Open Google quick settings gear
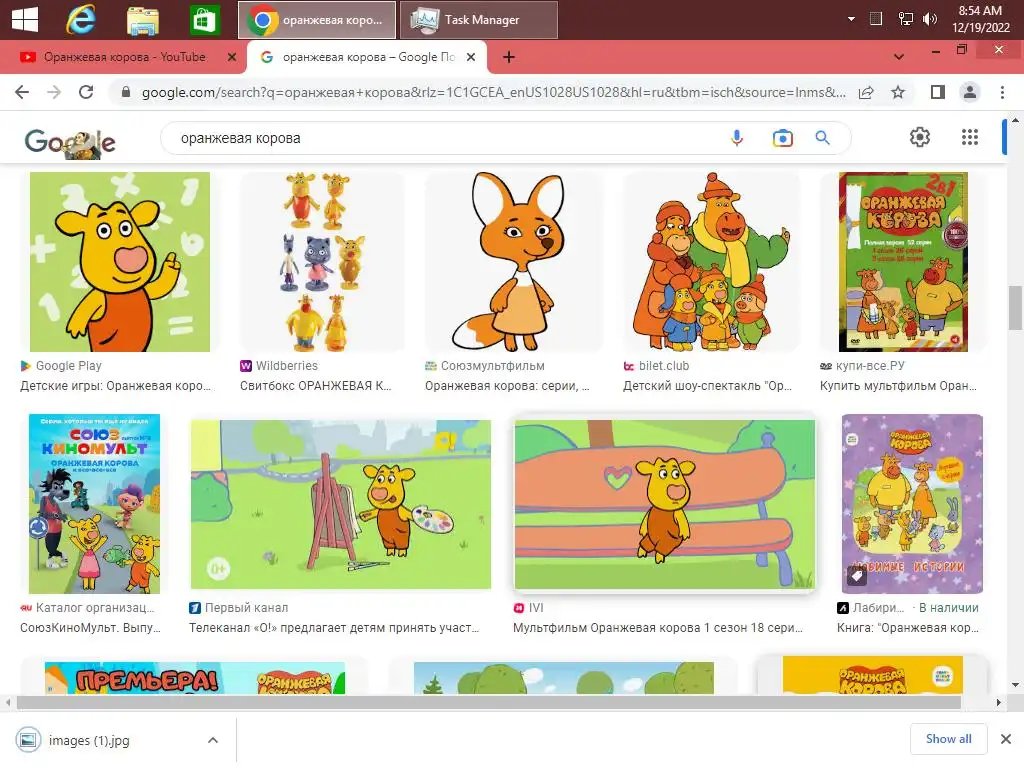 tap(920, 137)
